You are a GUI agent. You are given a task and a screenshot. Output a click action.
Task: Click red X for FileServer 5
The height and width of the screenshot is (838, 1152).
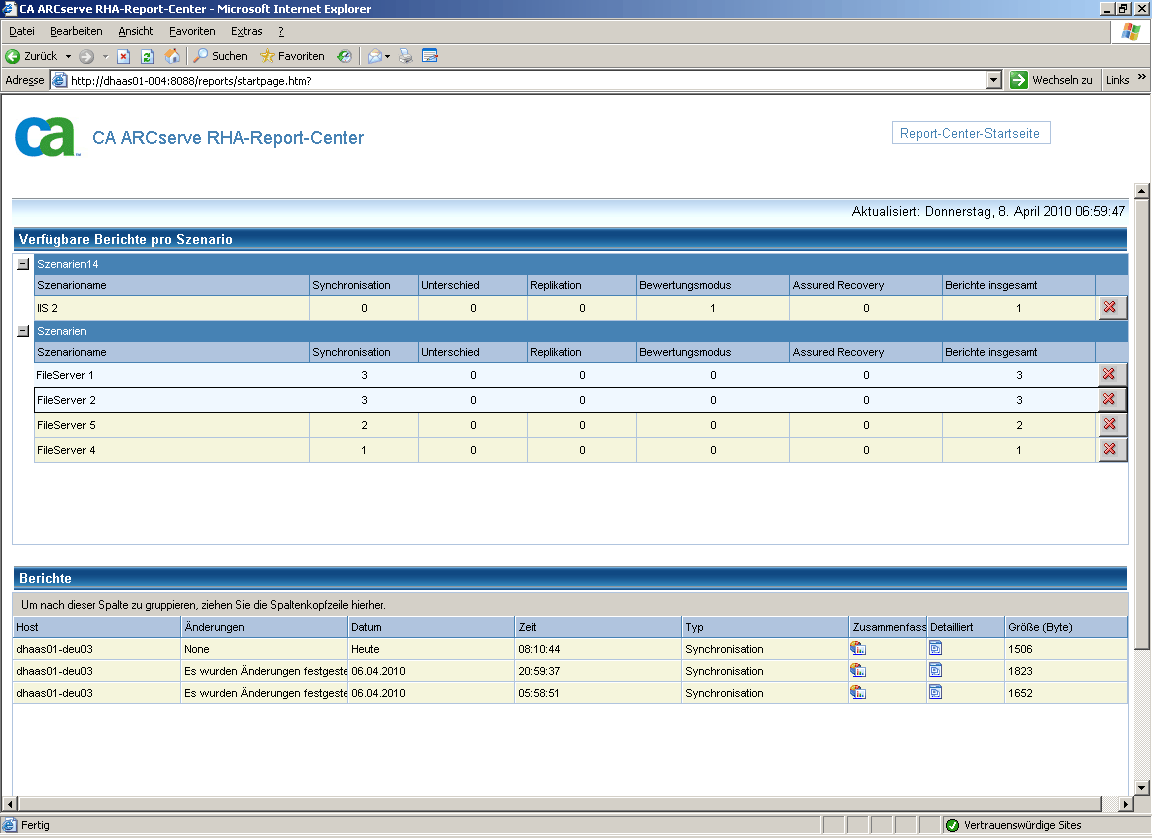[1108, 424]
